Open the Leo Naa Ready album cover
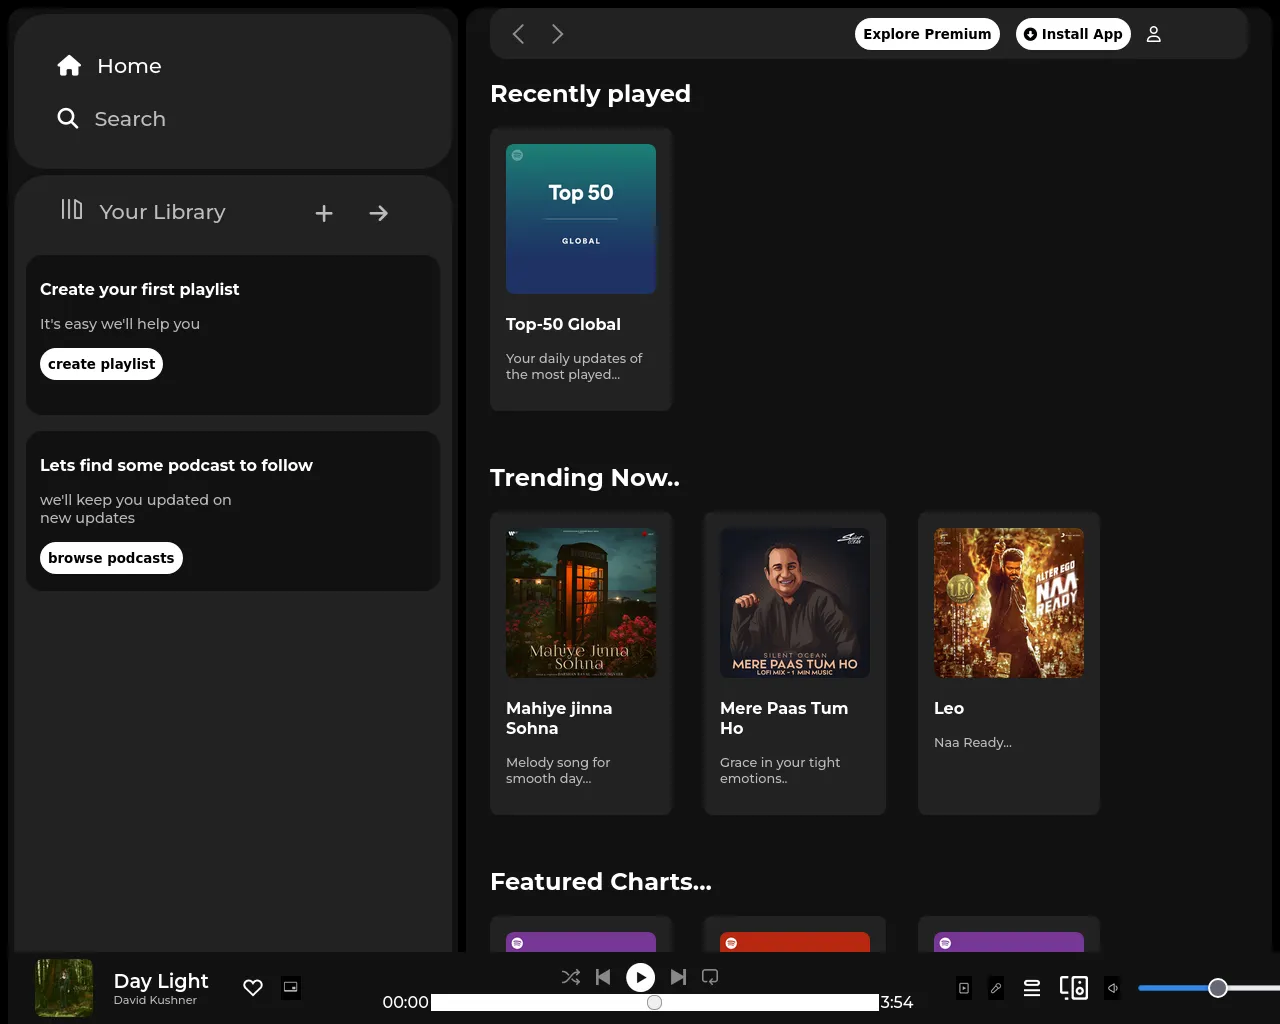This screenshot has width=1280, height=1024. click(x=1009, y=603)
